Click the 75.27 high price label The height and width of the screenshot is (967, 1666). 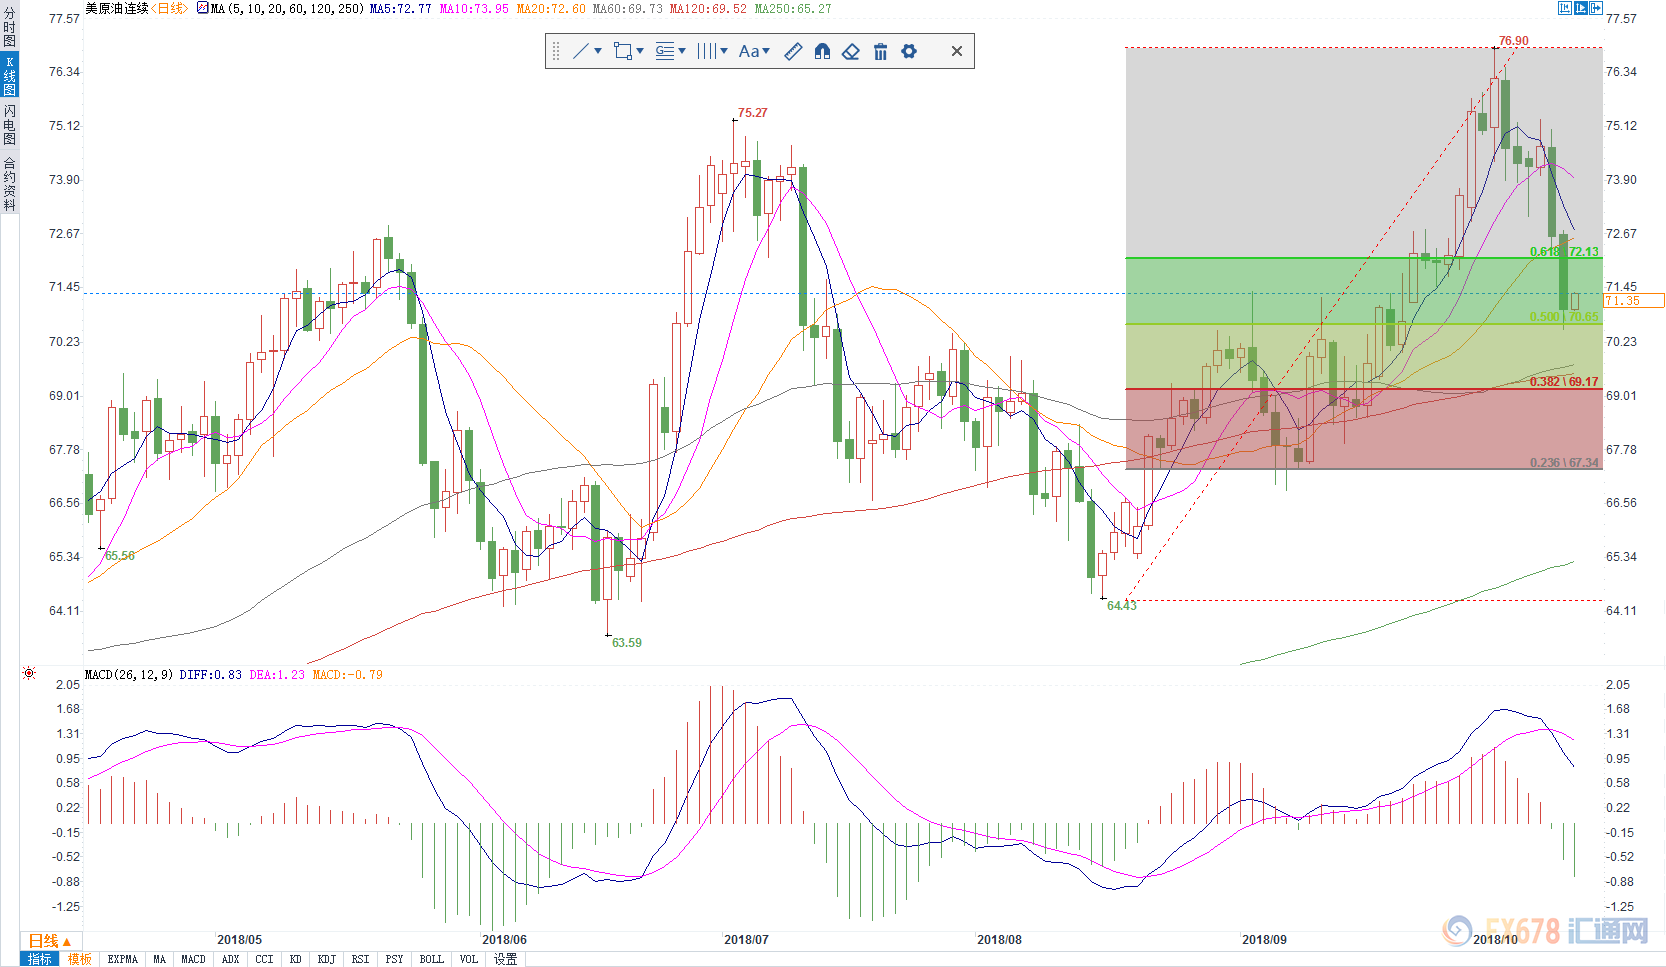(x=753, y=113)
